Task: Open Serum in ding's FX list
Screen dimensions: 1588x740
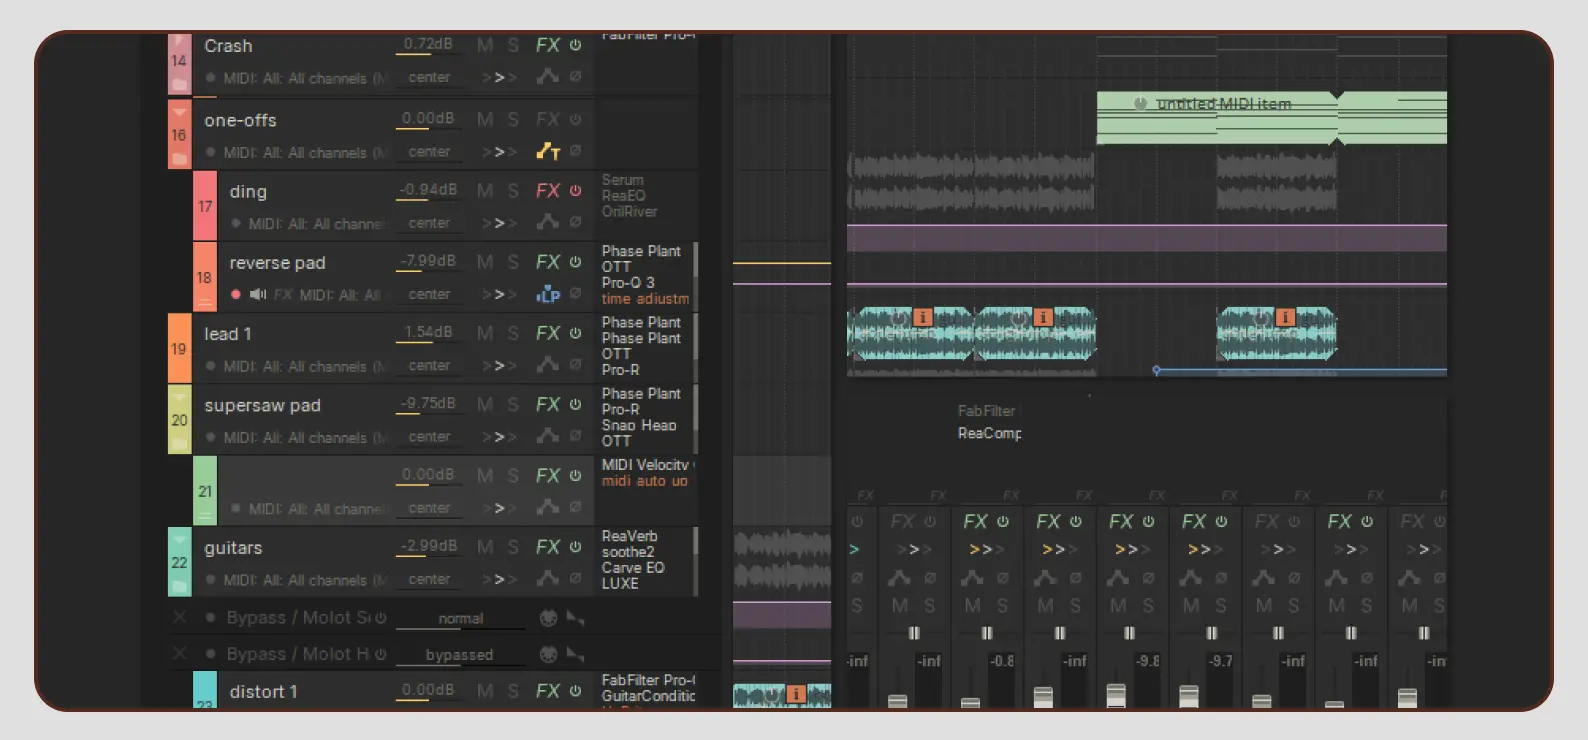Action: pos(623,180)
